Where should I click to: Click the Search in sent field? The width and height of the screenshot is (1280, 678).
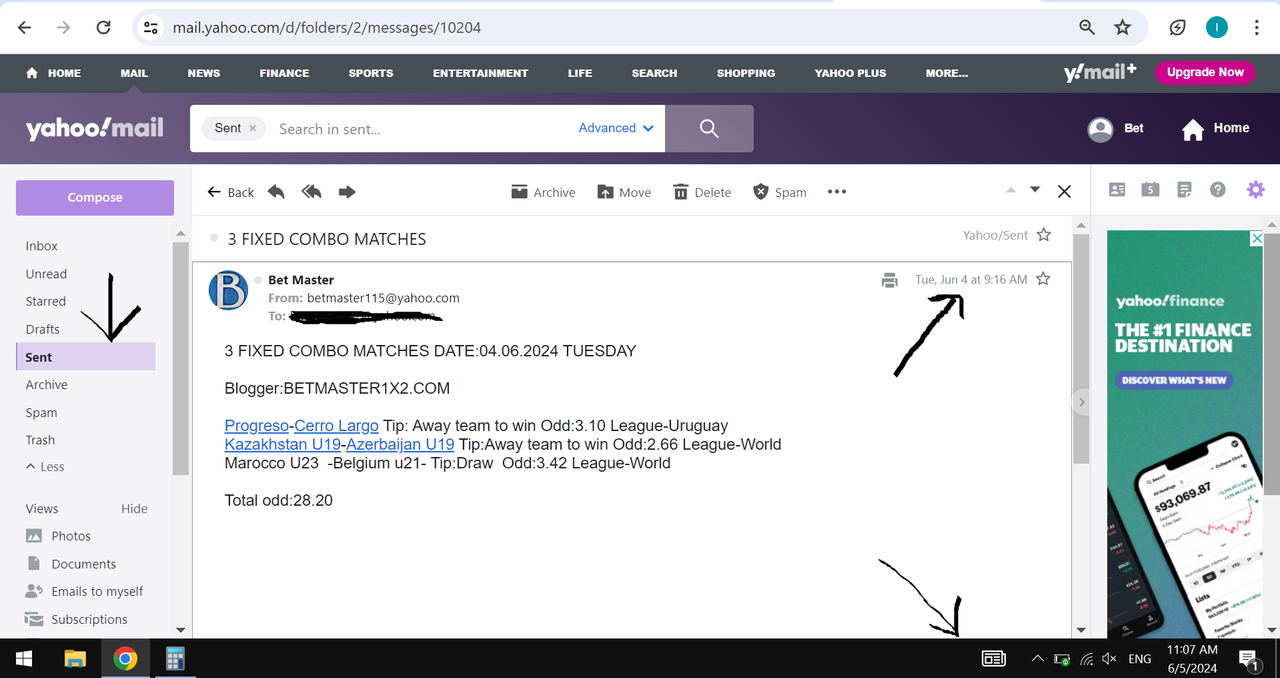[x=420, y=128]
